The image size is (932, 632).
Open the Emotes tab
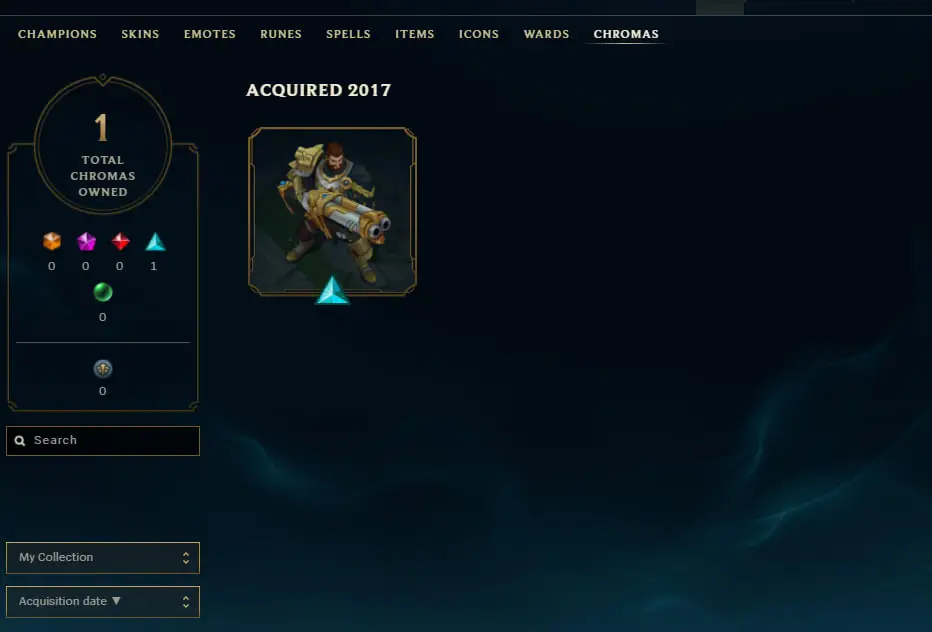210,34
